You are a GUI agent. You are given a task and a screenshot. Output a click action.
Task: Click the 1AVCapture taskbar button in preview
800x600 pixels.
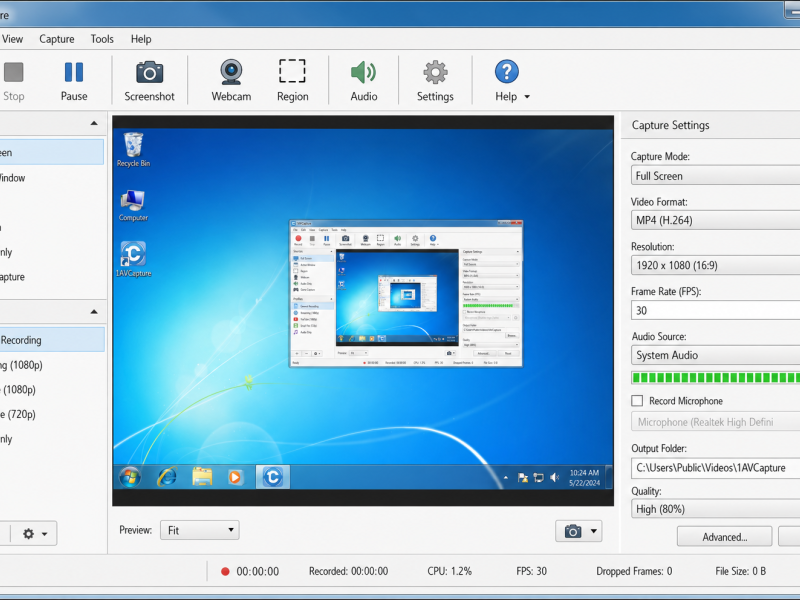(x=272, y=477)
